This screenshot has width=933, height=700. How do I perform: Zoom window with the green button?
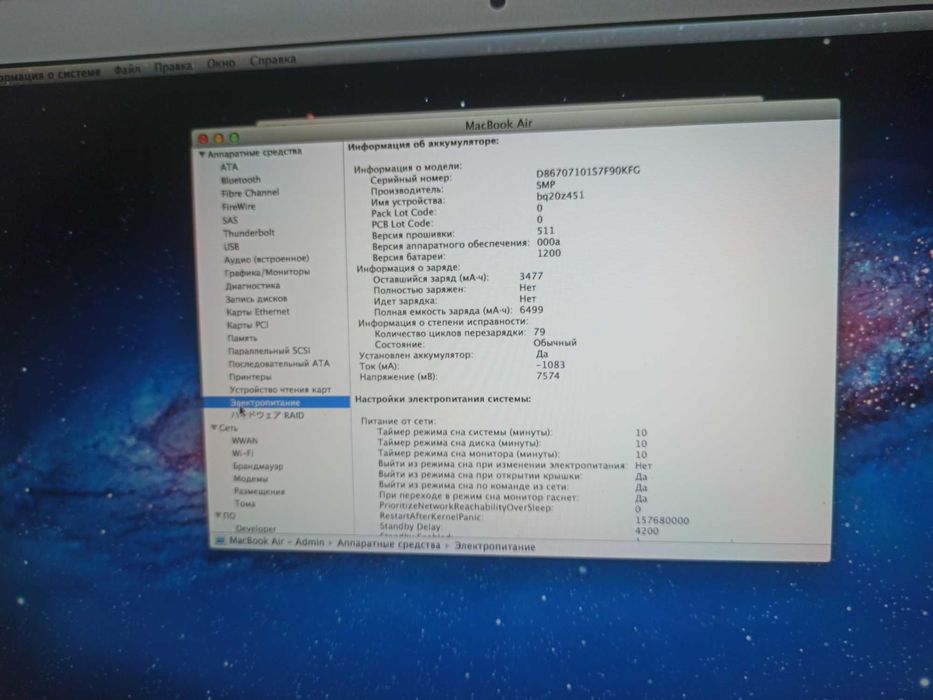click(x=234, y=138)
